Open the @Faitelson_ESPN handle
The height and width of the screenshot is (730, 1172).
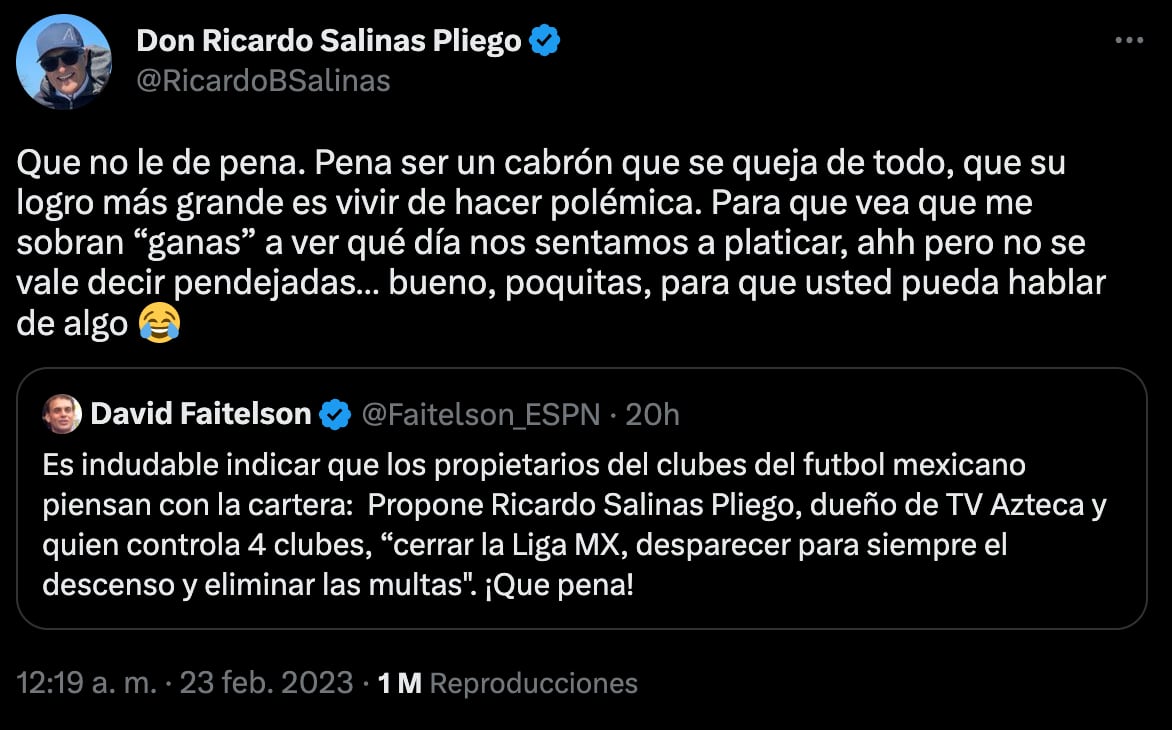pyautogui.click(x=480, y=413)
